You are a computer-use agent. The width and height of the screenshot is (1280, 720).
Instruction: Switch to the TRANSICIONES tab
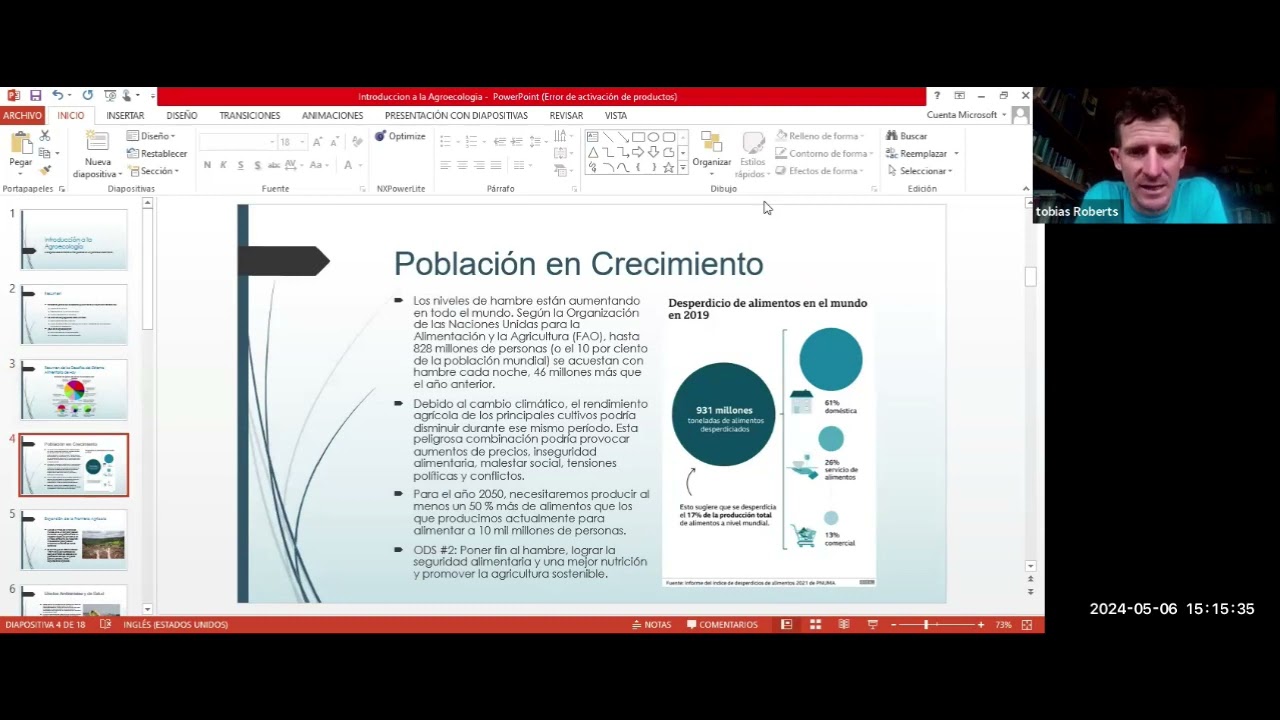[x=250, y=115]
